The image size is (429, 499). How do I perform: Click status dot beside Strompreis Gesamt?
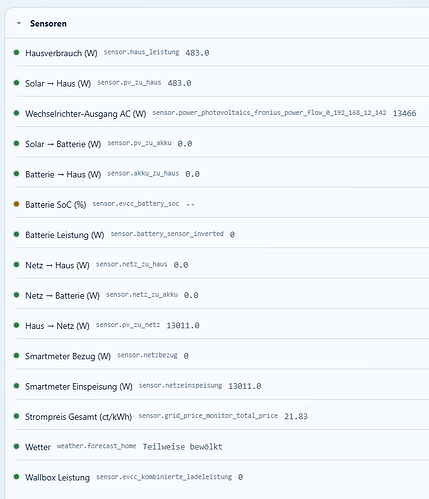(x=16, y=416)
